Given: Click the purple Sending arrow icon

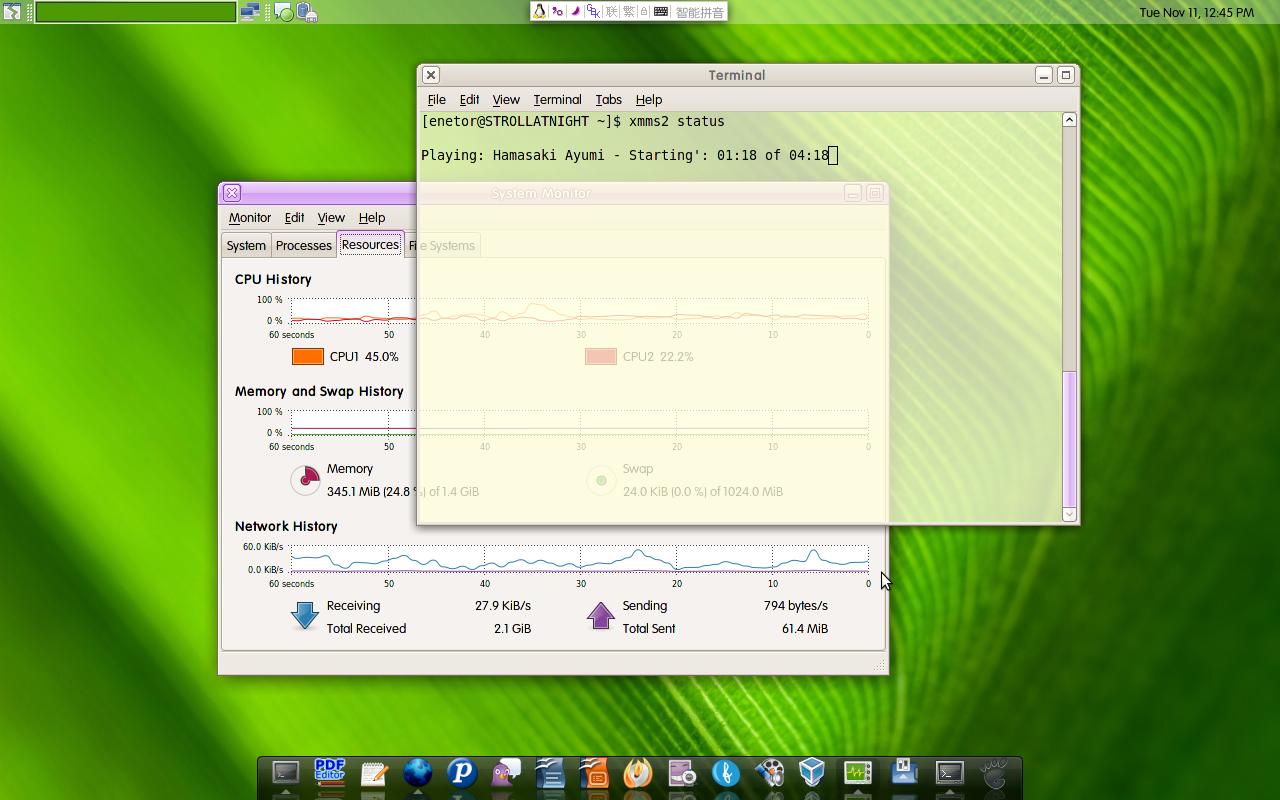Looking at the screenshot, I should (x=601, y=615).
